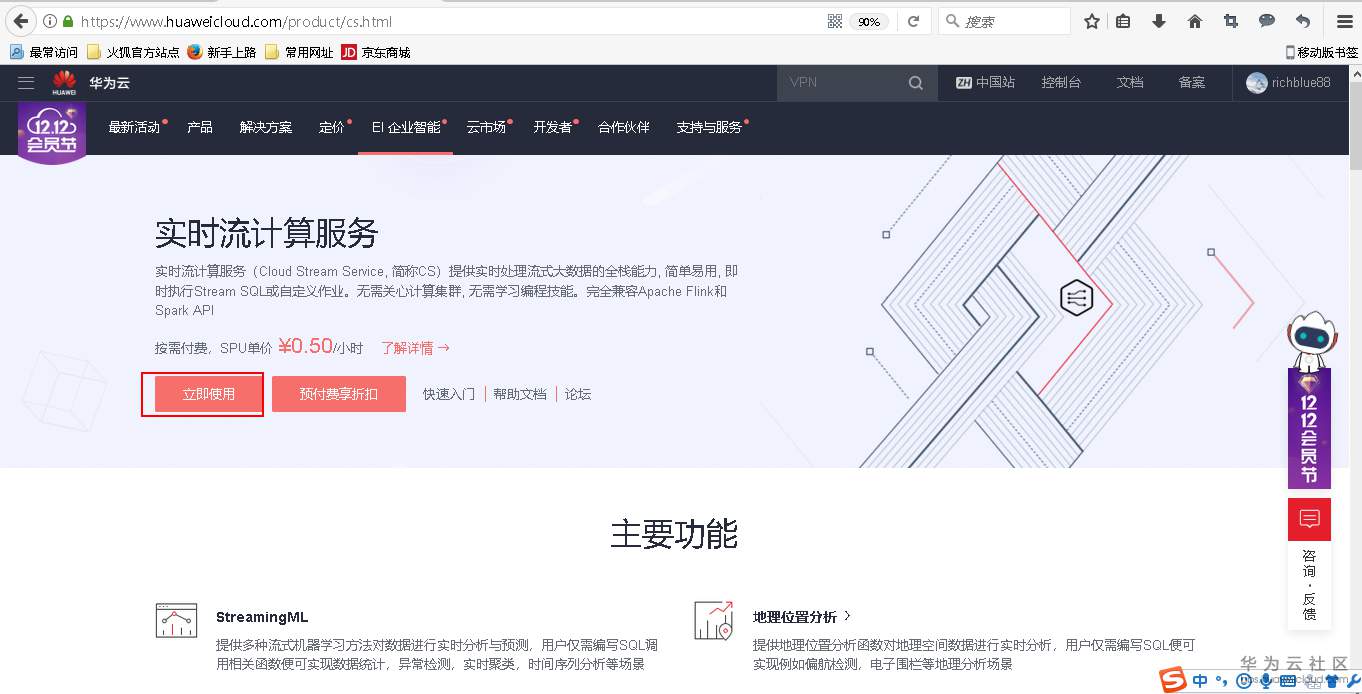1362x694 pixels.
Task: Click the screenshot crop icon in toolbar
Action: coord(1231,20)
